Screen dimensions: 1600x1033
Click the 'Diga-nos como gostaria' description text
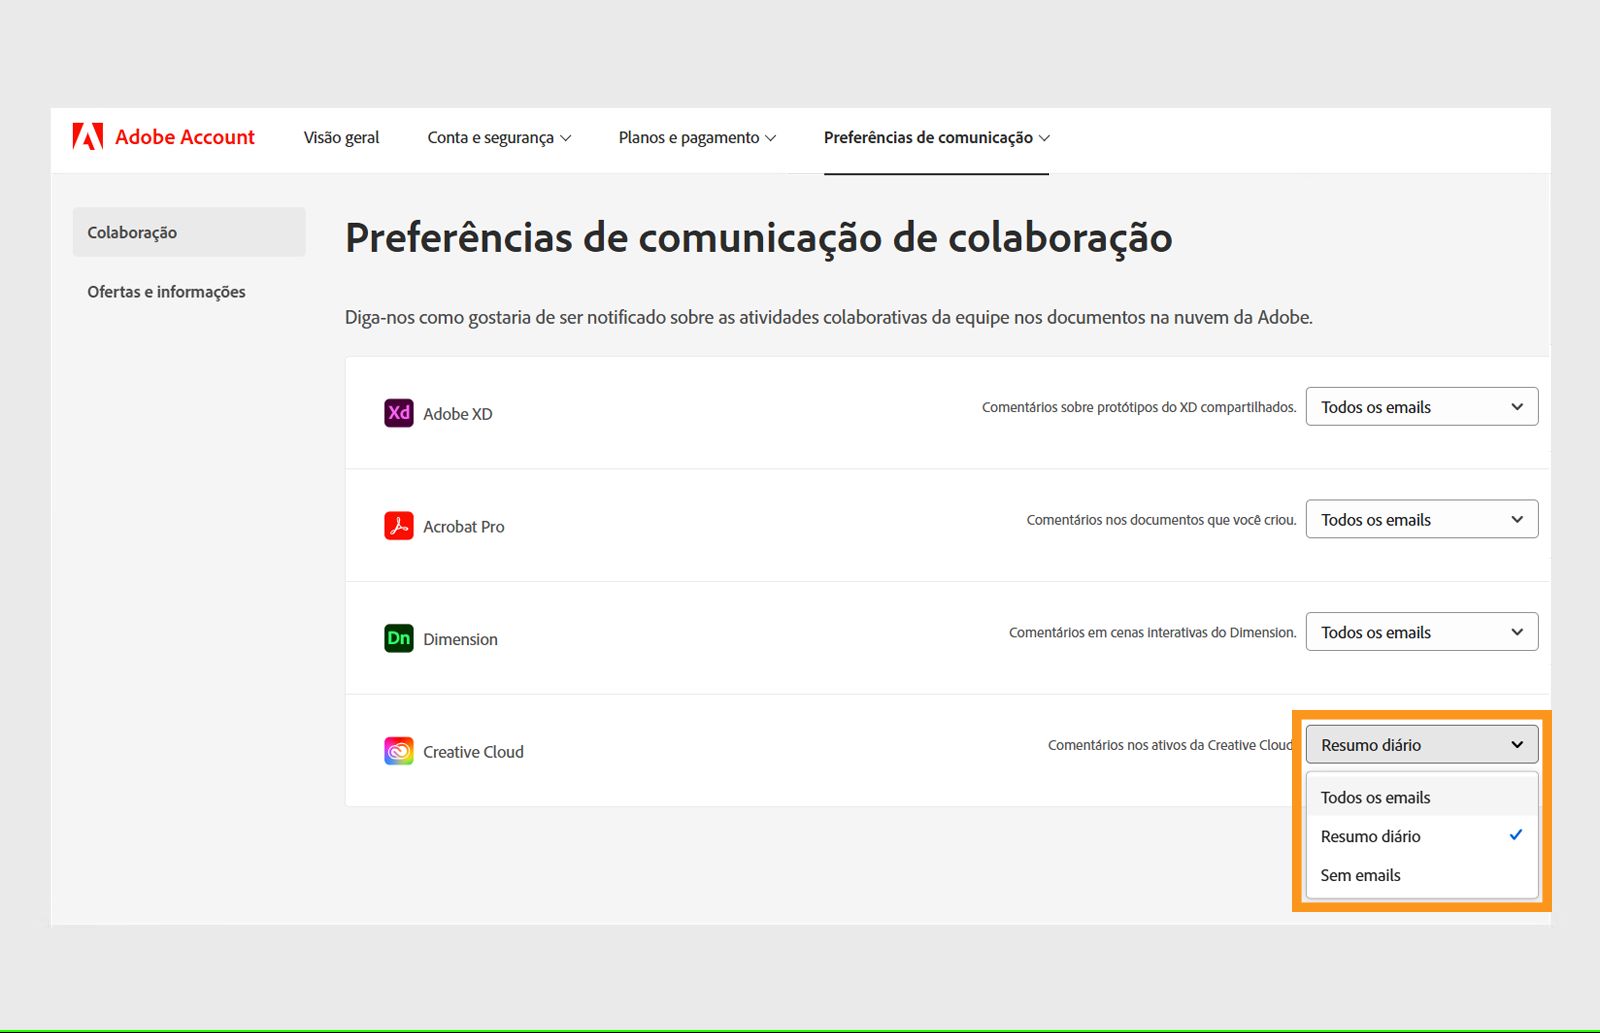click(829, 317)
